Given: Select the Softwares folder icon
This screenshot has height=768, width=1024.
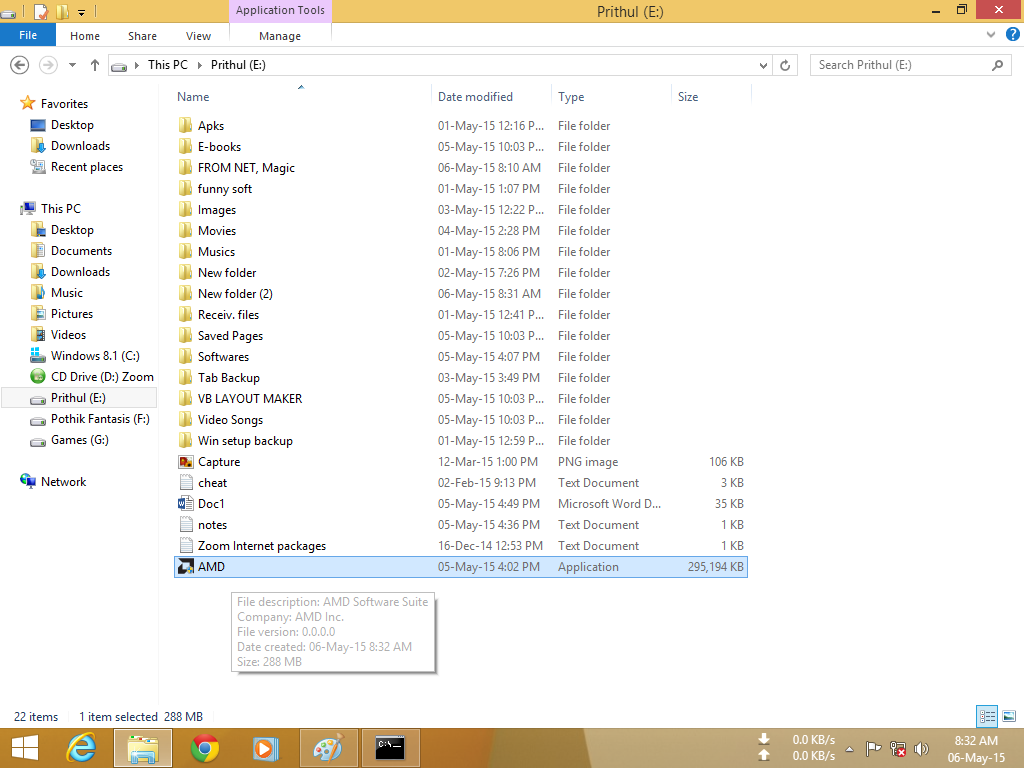Looking at the screenshot, I should 185,357.
